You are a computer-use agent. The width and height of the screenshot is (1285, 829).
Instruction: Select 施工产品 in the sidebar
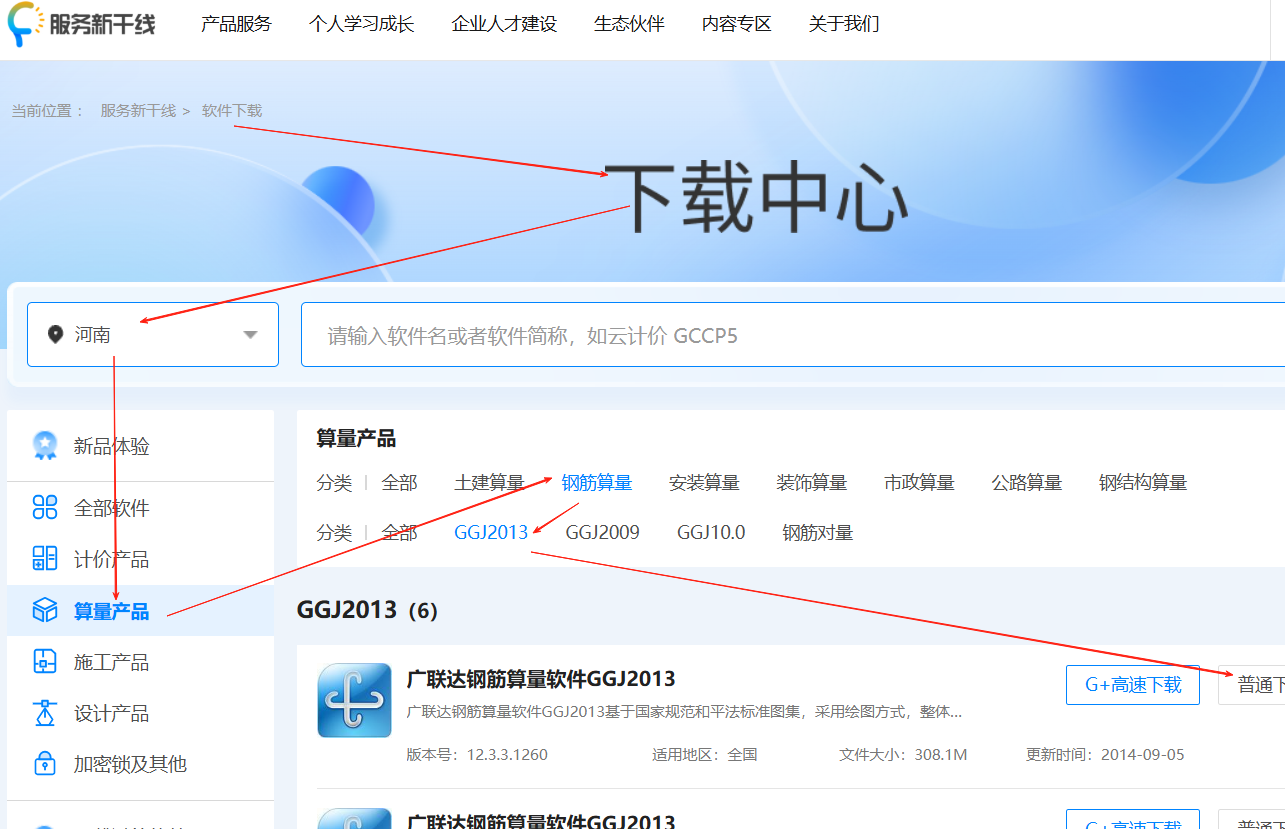(x=140, y=662)
